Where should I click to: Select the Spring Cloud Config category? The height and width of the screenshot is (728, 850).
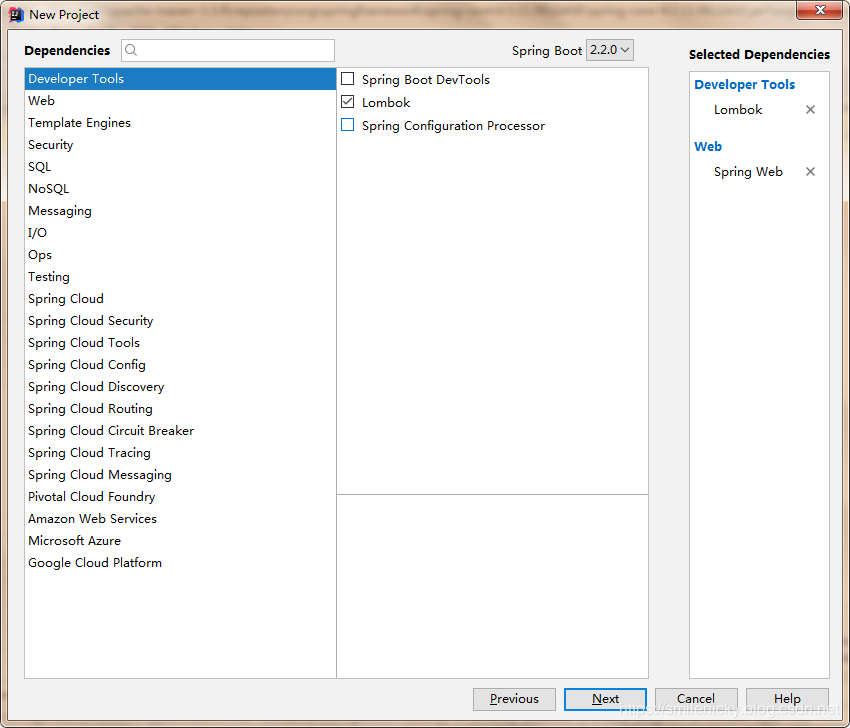(180, 365)
